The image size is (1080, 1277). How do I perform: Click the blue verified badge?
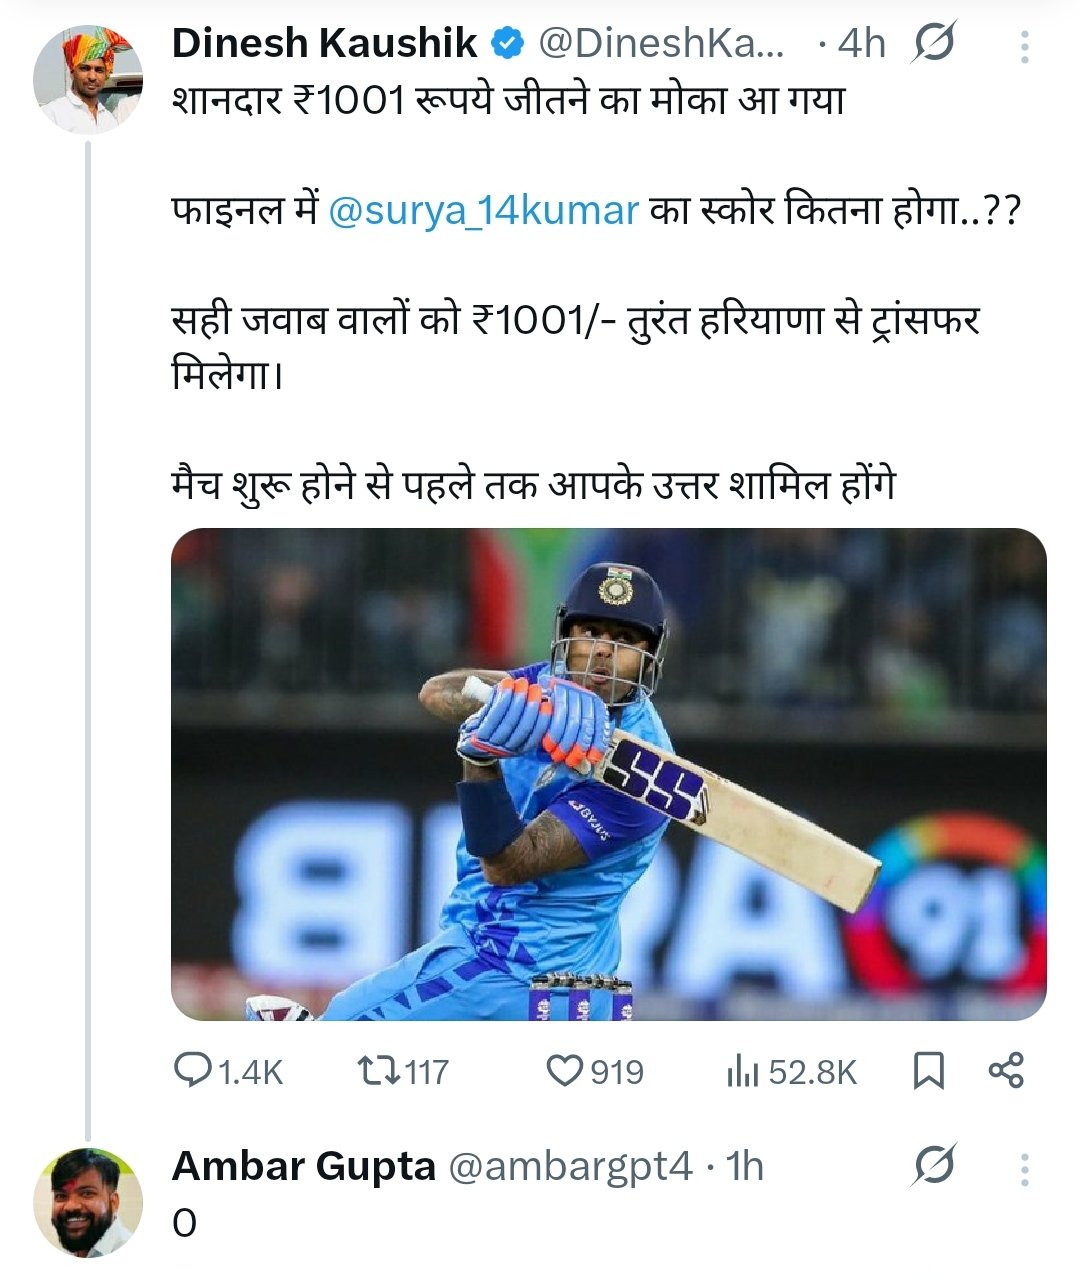[x=509, y=44]
